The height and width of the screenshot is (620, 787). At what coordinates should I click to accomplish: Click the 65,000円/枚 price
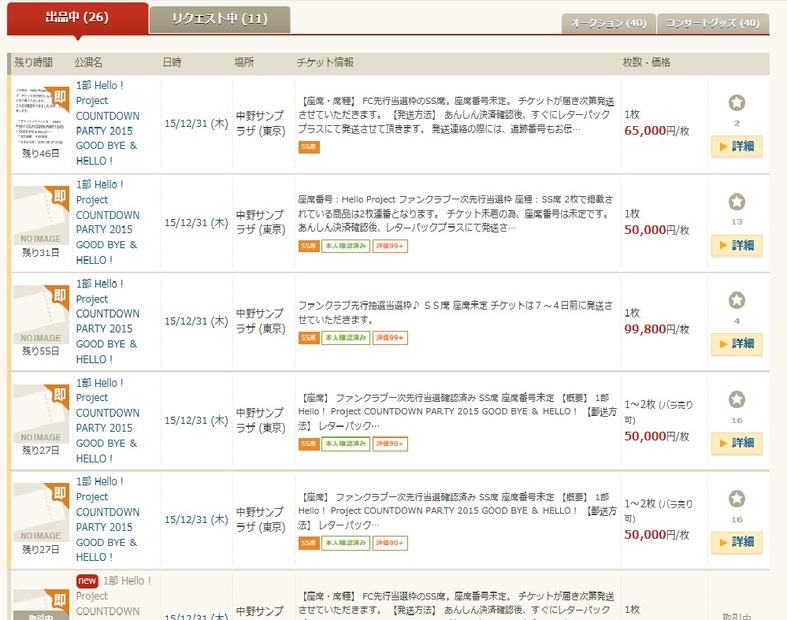tap(657, 131)
